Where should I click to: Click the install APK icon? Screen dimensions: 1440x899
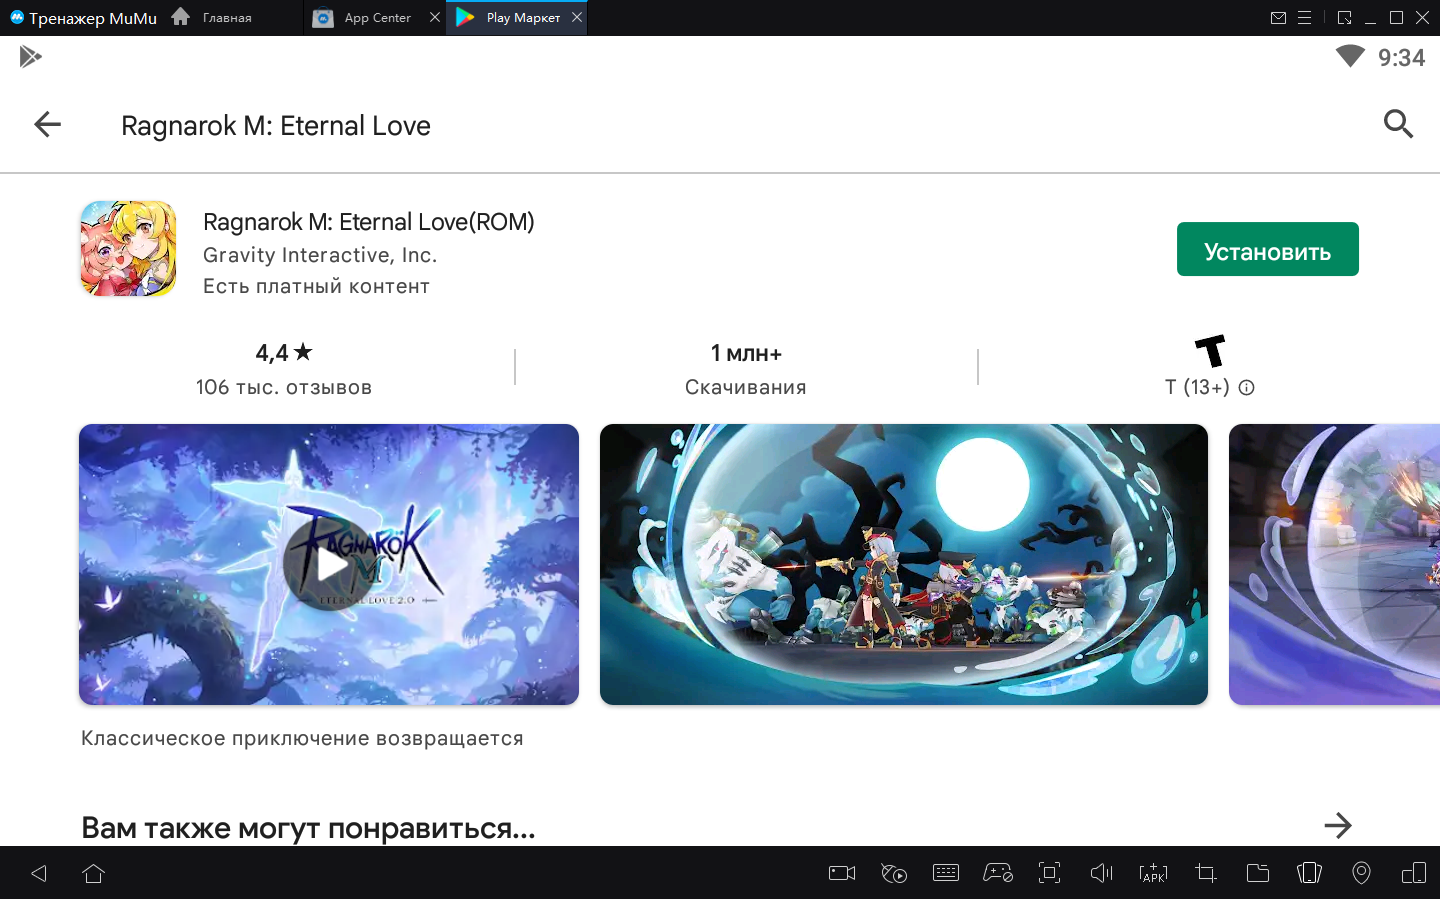click(x=1153, y=873)
